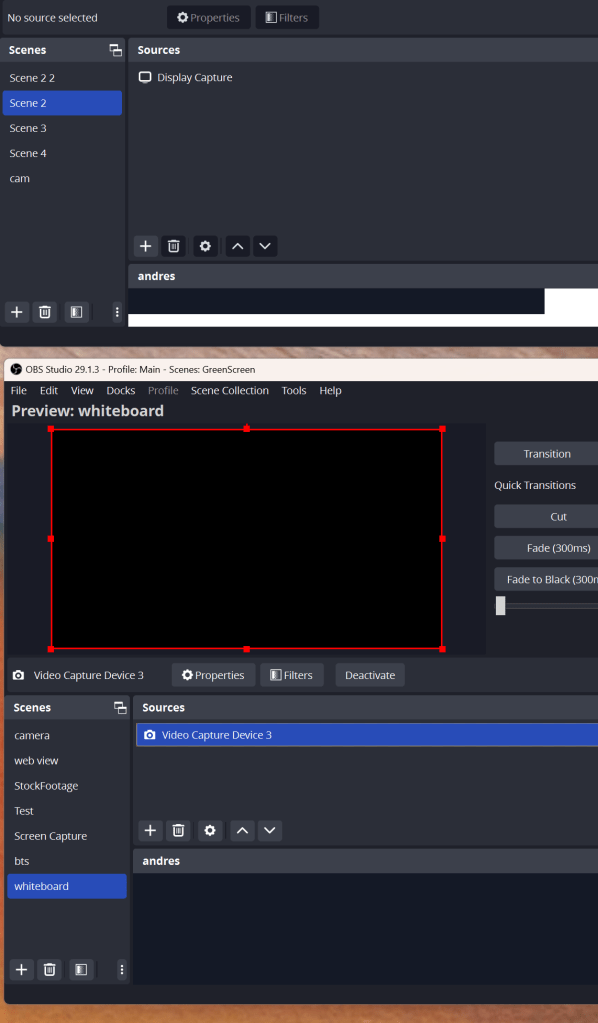Add a source in upper window Sources panel
Viewport: 598px width, 1023px height.
pos(145,246)
